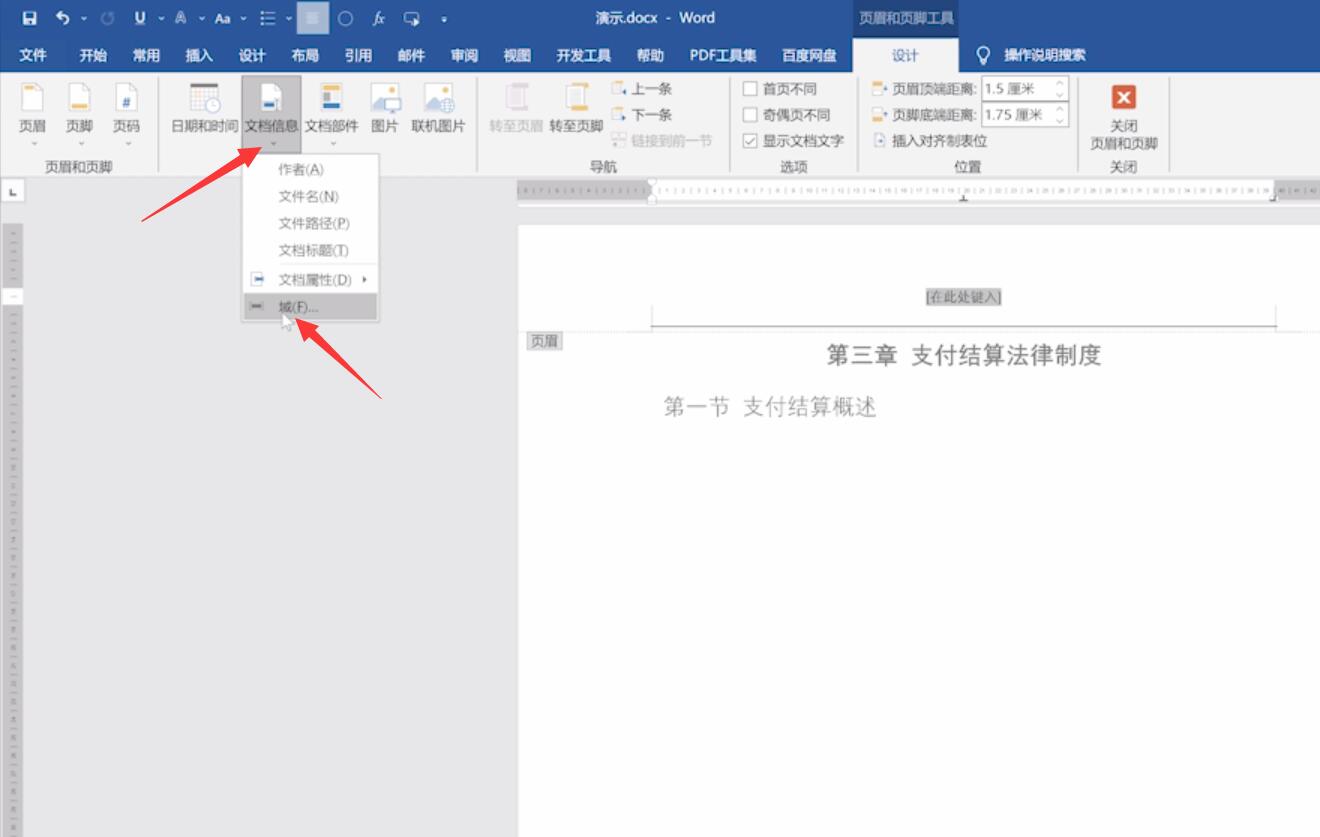Select 作者(A) from the dropdown menu
1320x837 pixels.
pyautogui.click(x=311, y=170)
